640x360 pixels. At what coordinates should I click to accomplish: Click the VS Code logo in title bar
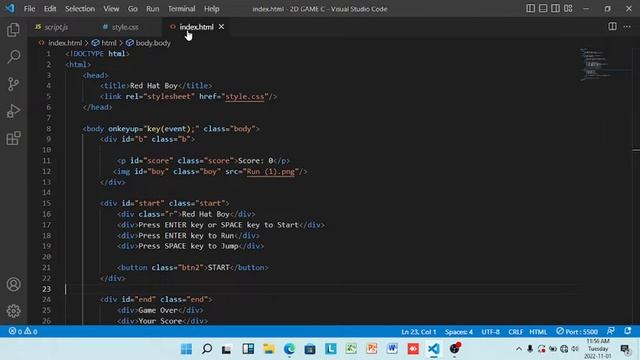pyautogui.click(x=10, y=8)
